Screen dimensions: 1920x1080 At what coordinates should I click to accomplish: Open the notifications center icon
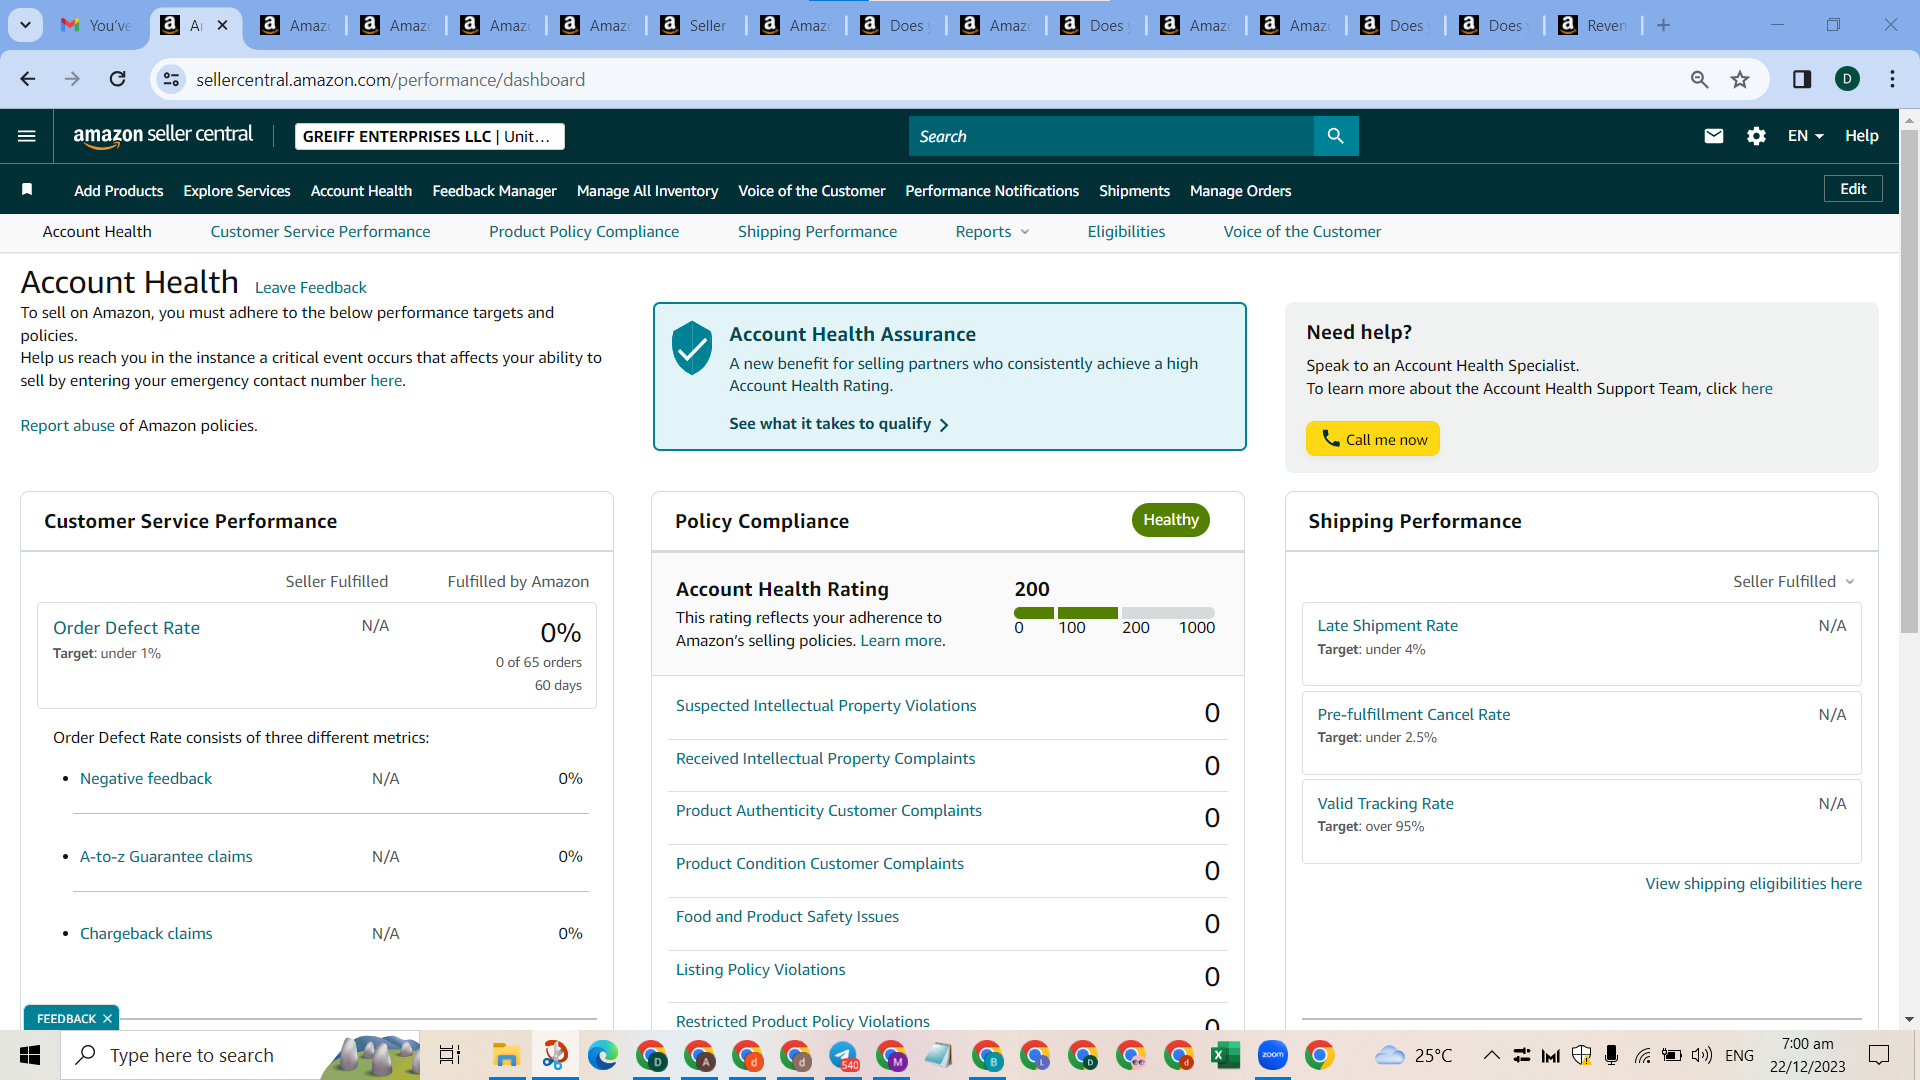pyautogui.click(x=1879, y=1055)
